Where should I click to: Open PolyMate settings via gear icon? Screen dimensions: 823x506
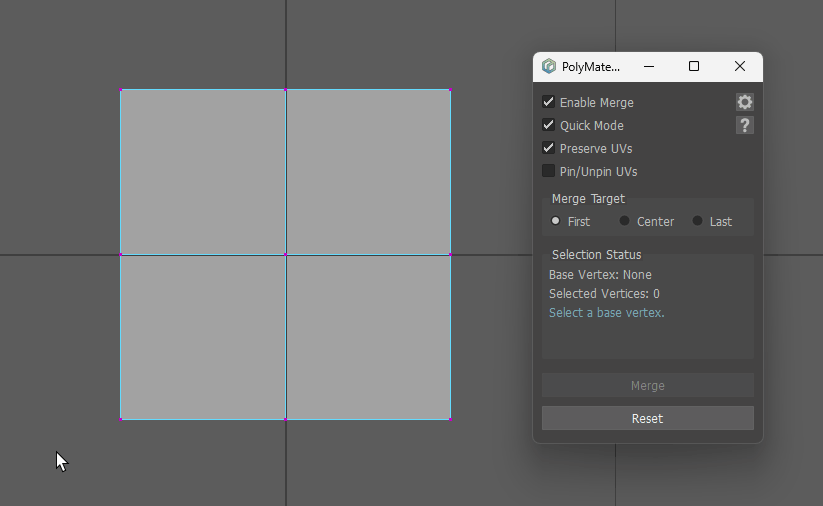click(x=744, y=102)
